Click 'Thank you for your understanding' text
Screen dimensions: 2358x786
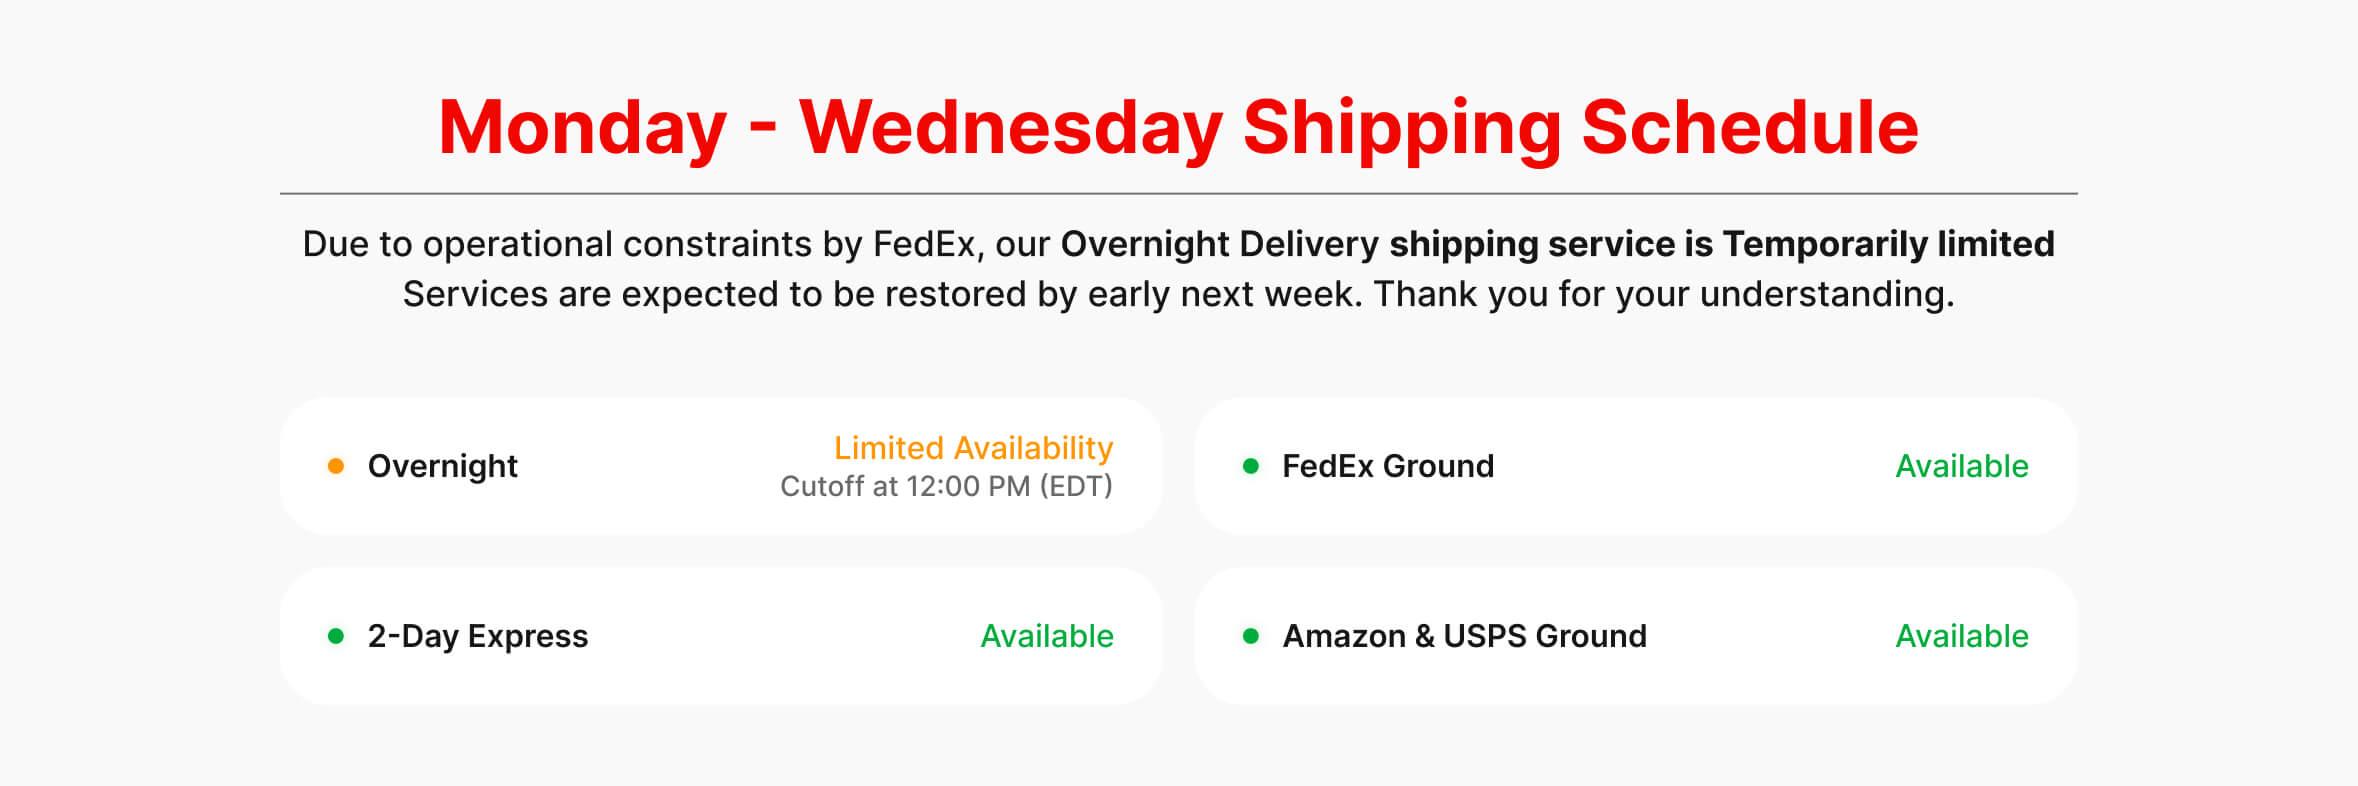[1663, 294]
